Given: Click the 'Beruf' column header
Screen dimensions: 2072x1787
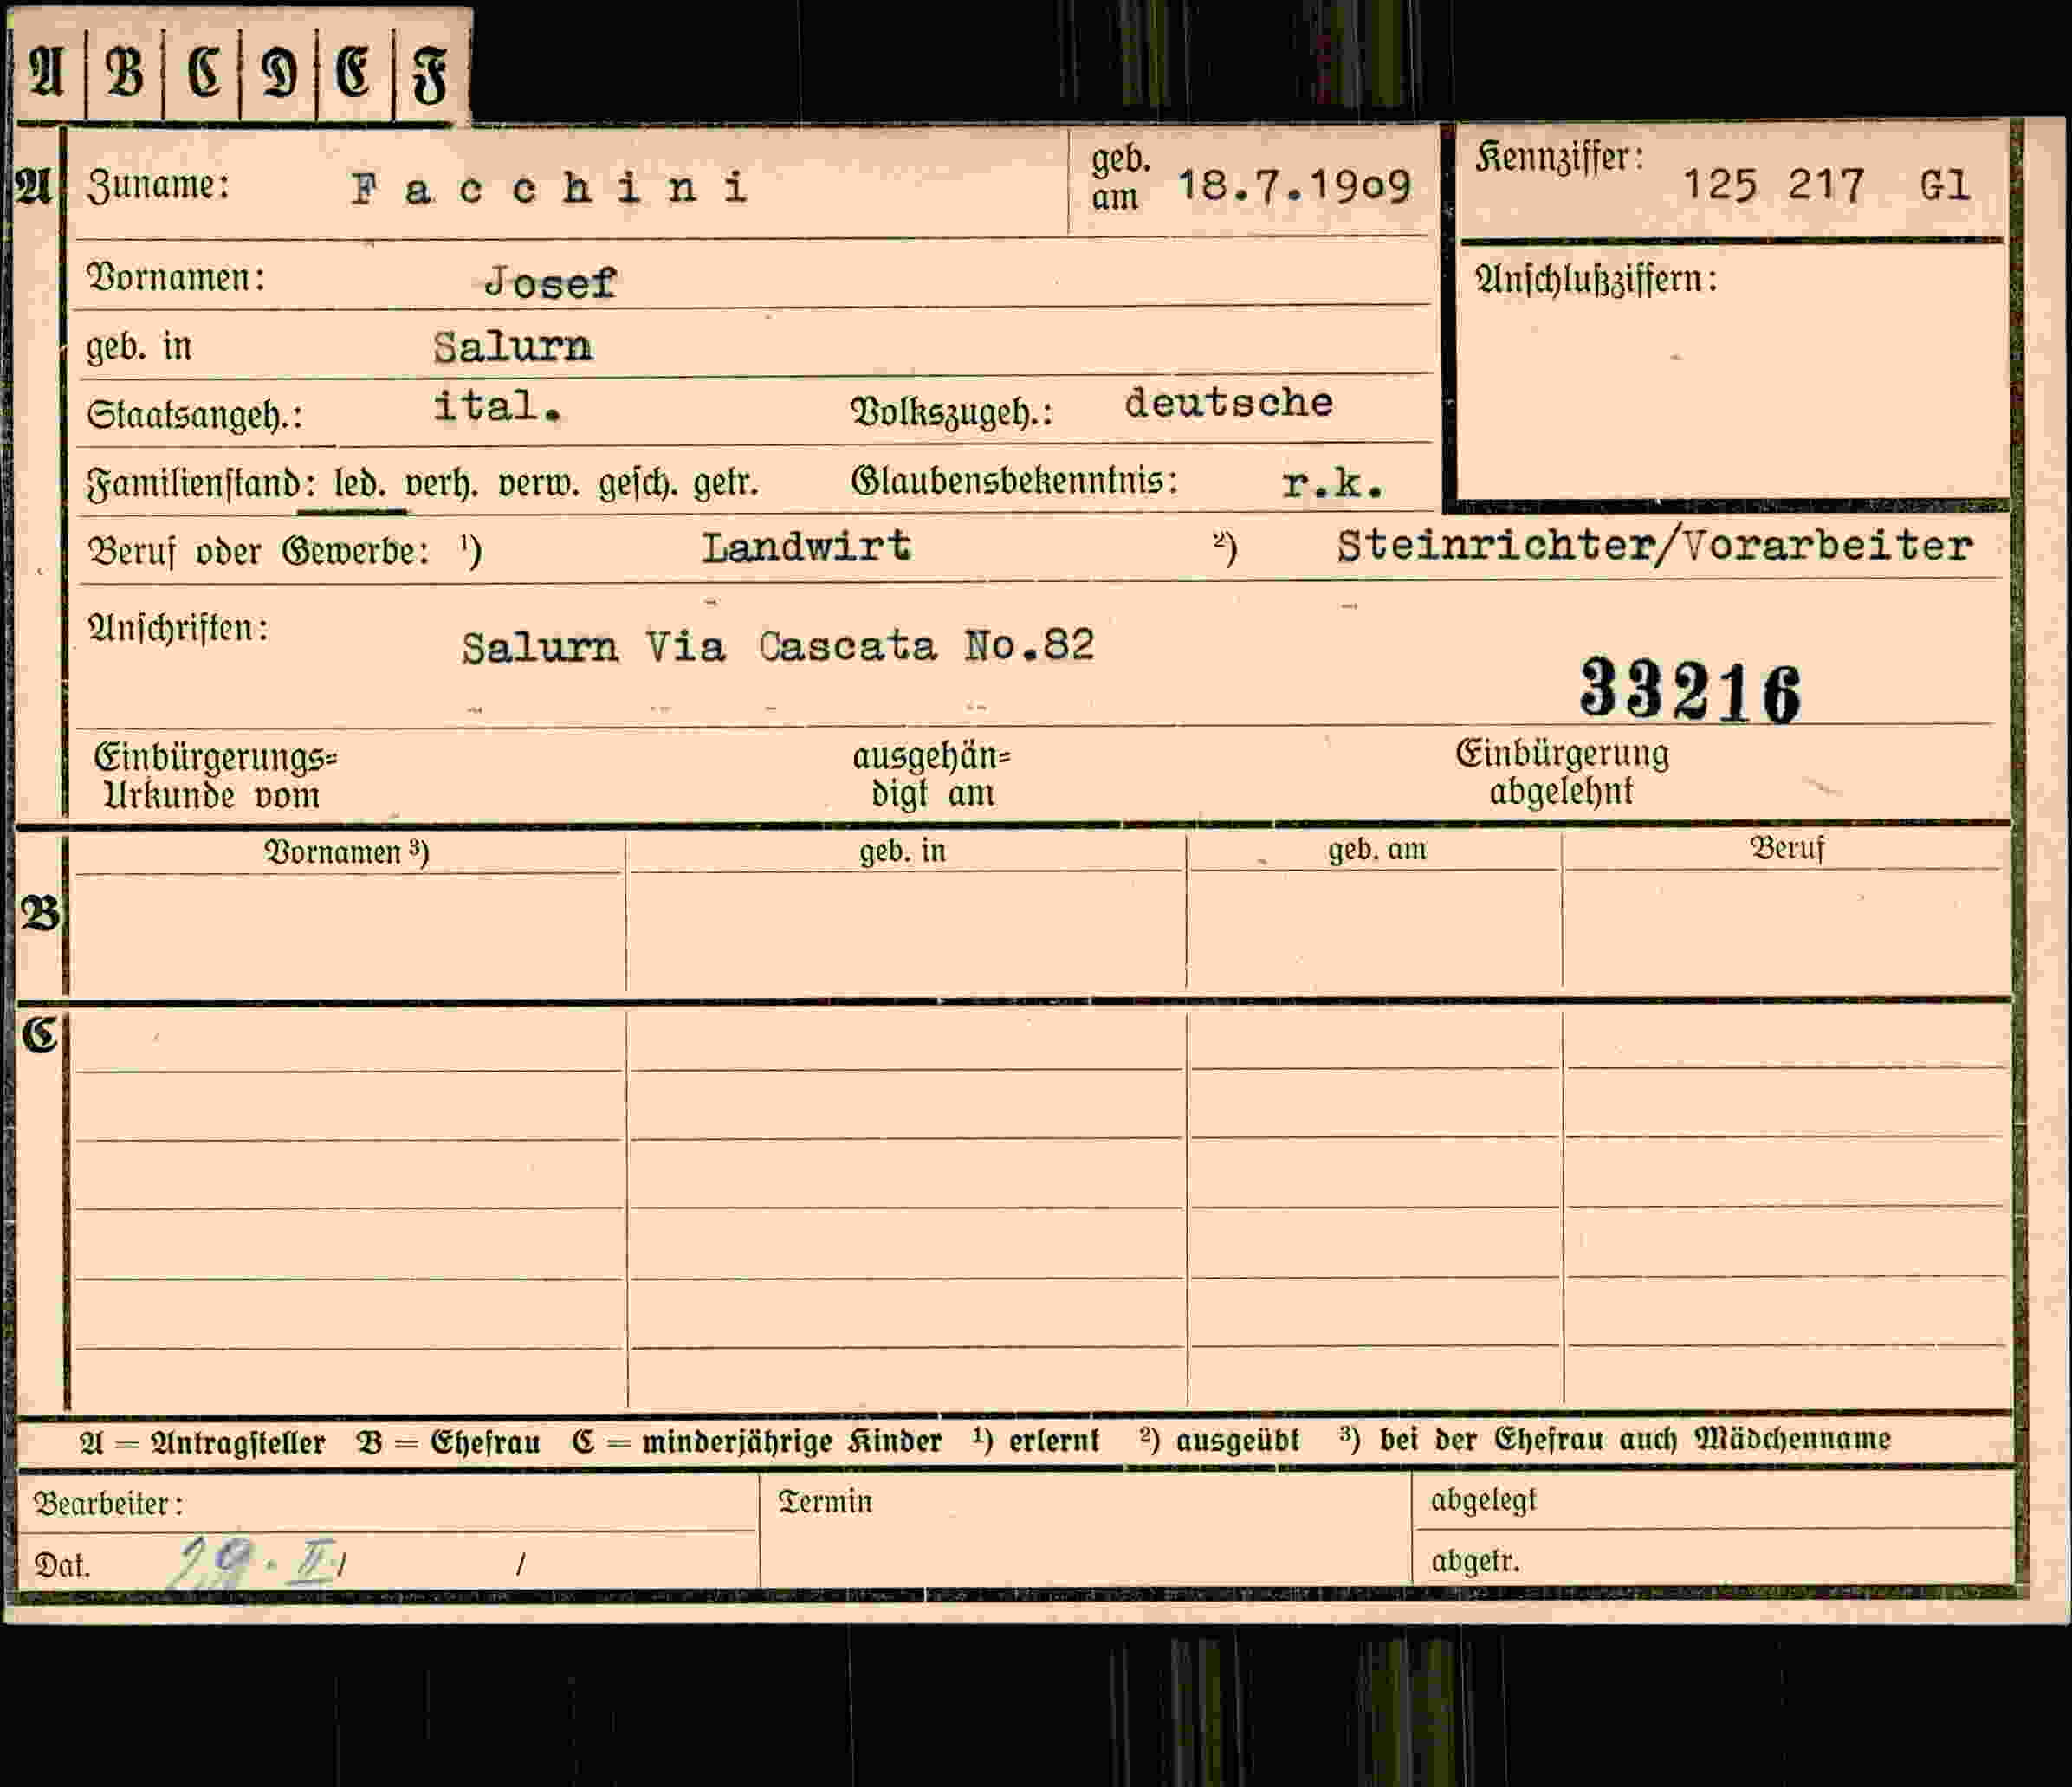Looking at the screenshot, I should coord(1787,849).
